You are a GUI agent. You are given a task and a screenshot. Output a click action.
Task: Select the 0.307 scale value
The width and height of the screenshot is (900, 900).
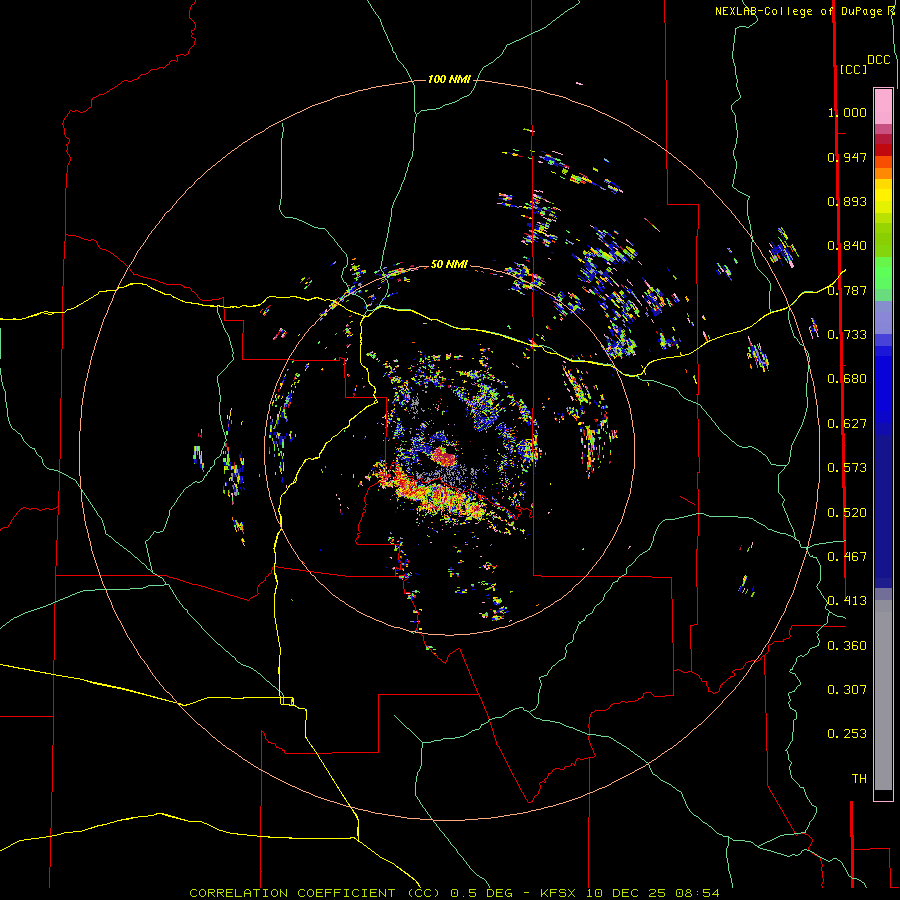click(847, 690)
